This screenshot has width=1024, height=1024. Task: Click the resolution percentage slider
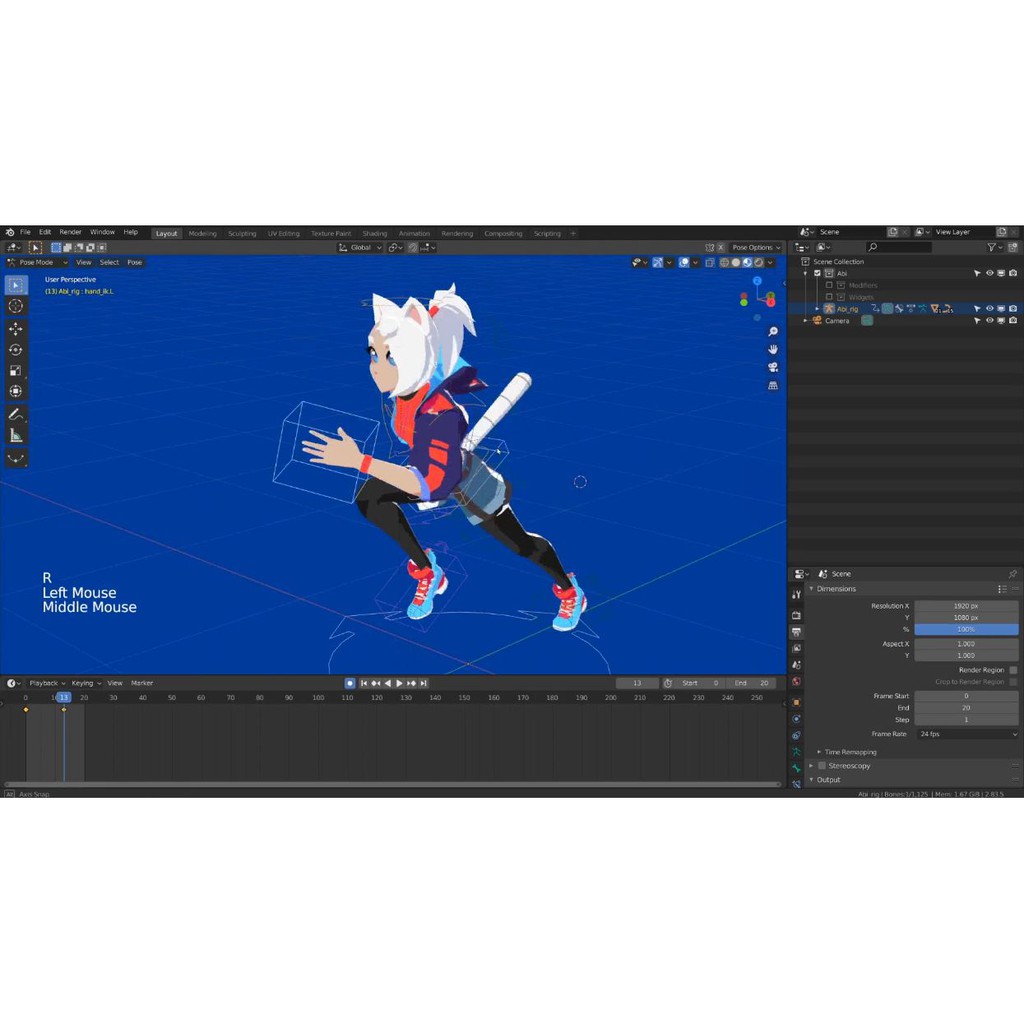(966, 630)
